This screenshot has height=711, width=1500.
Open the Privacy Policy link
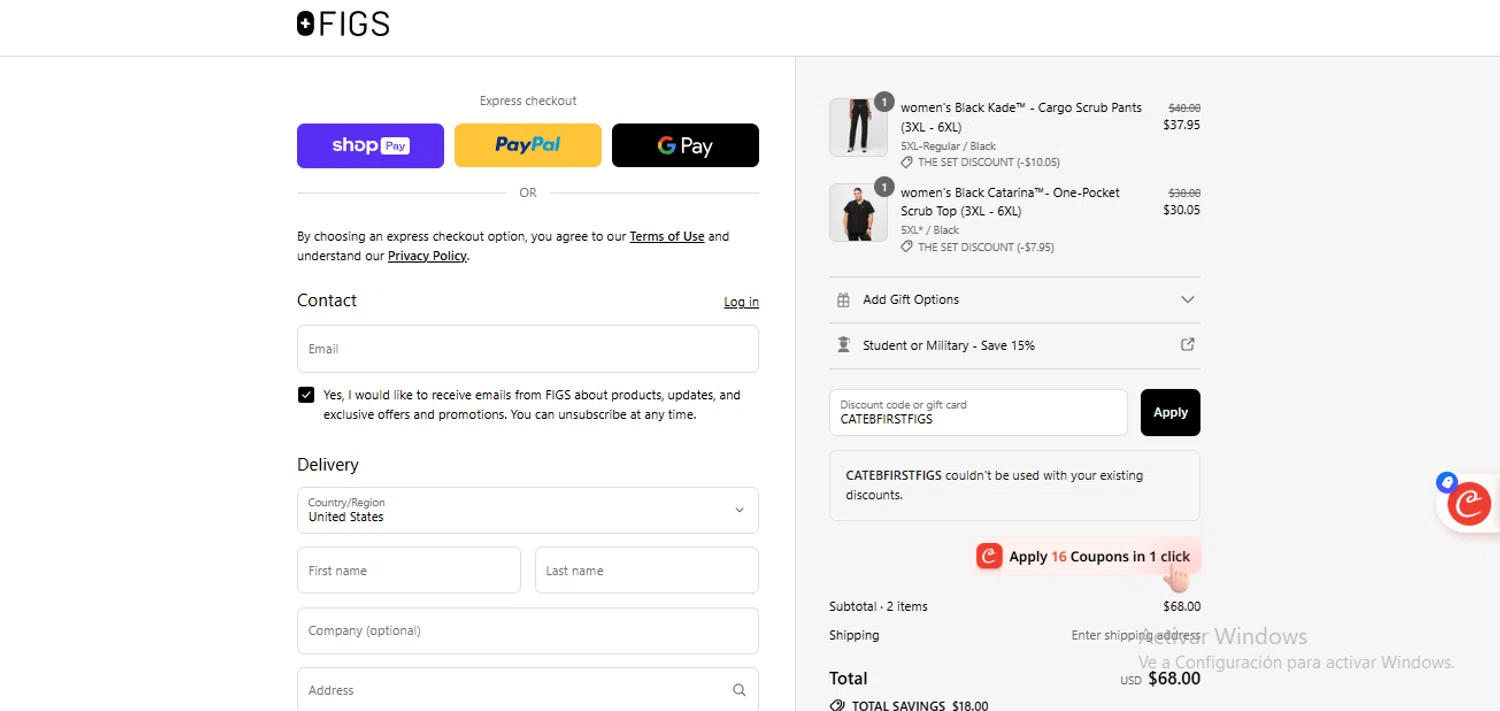click(427, 256)
